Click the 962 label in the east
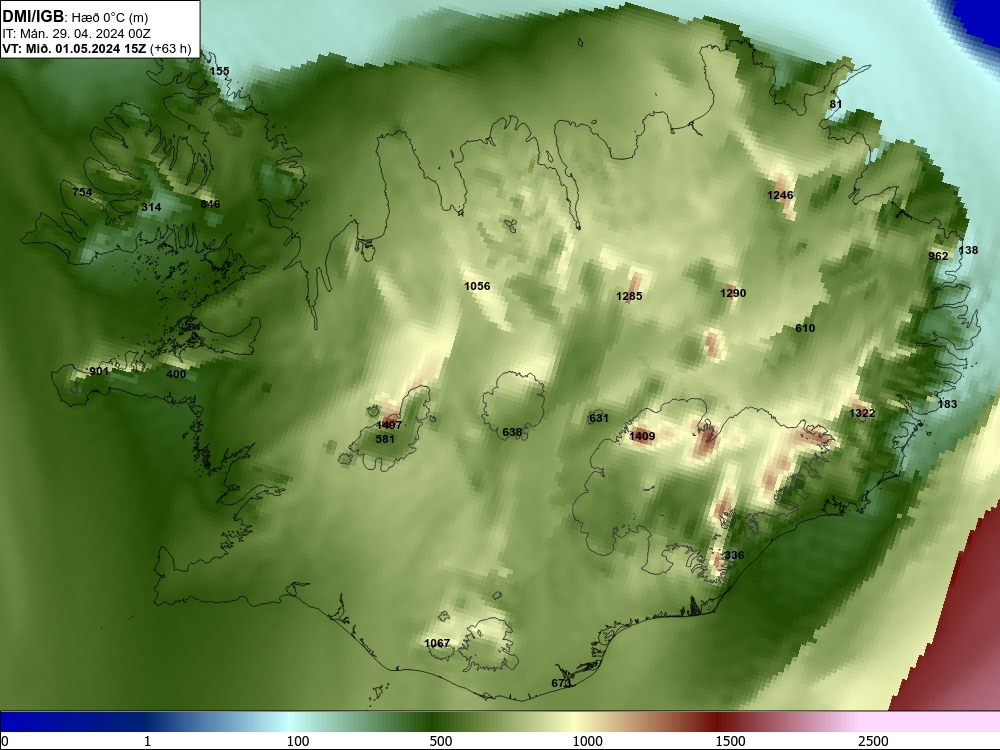 click(x=938, y=256)
